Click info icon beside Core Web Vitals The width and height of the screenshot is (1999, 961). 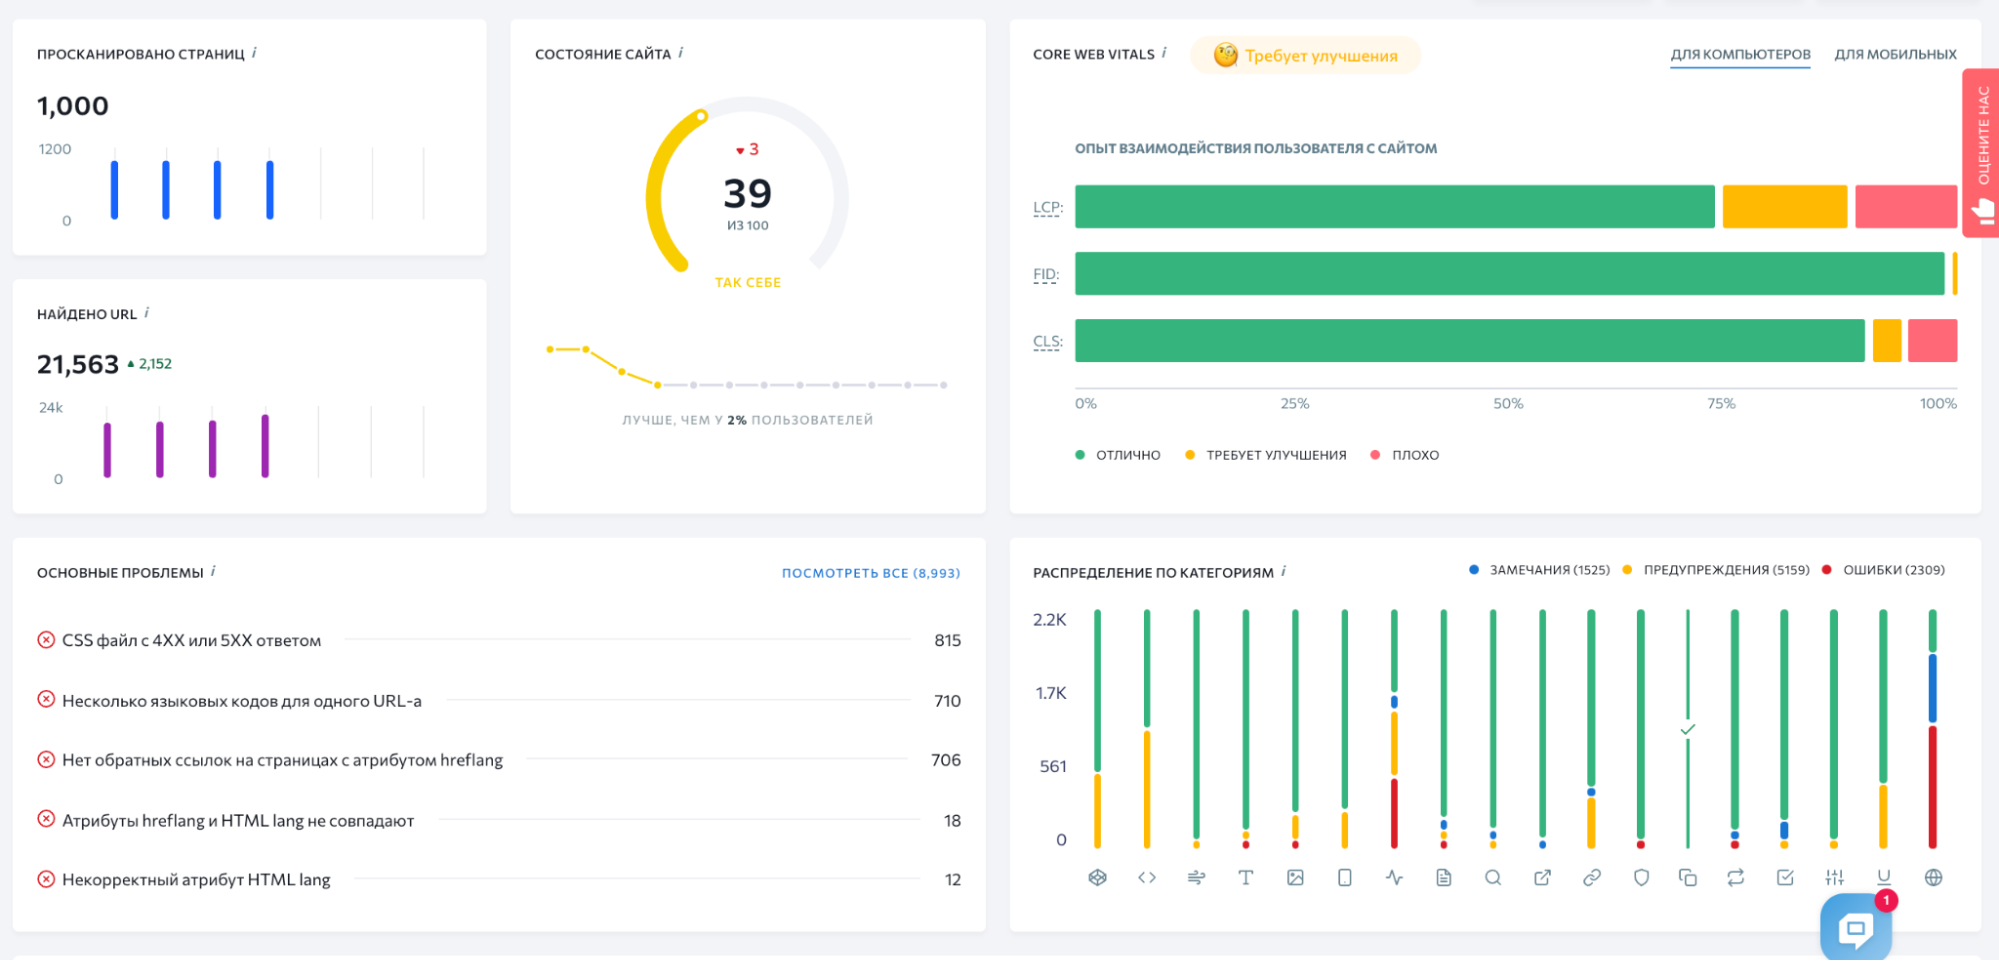1164,53
